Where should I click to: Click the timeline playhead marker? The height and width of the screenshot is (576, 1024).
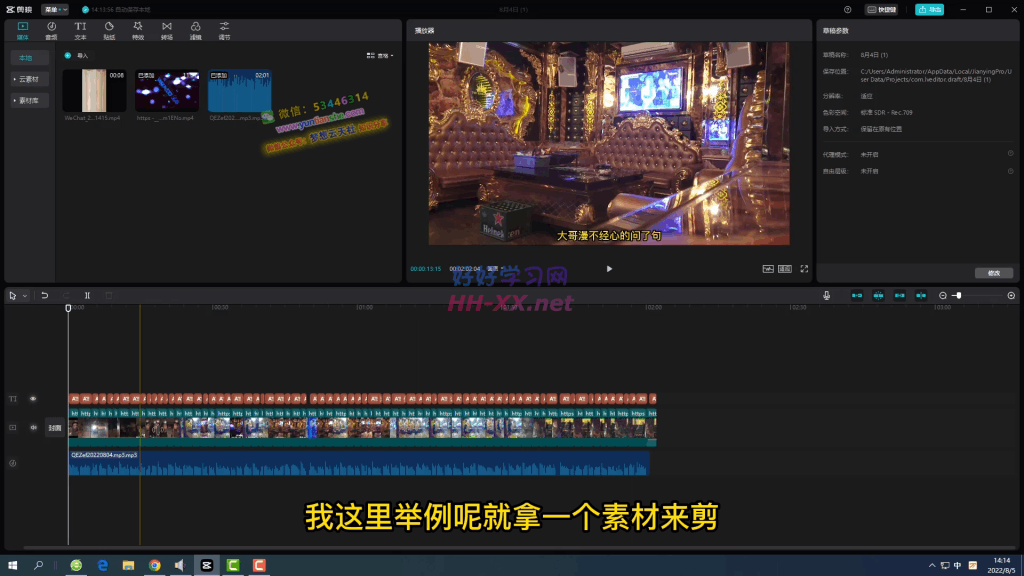(x=68, y=308)
